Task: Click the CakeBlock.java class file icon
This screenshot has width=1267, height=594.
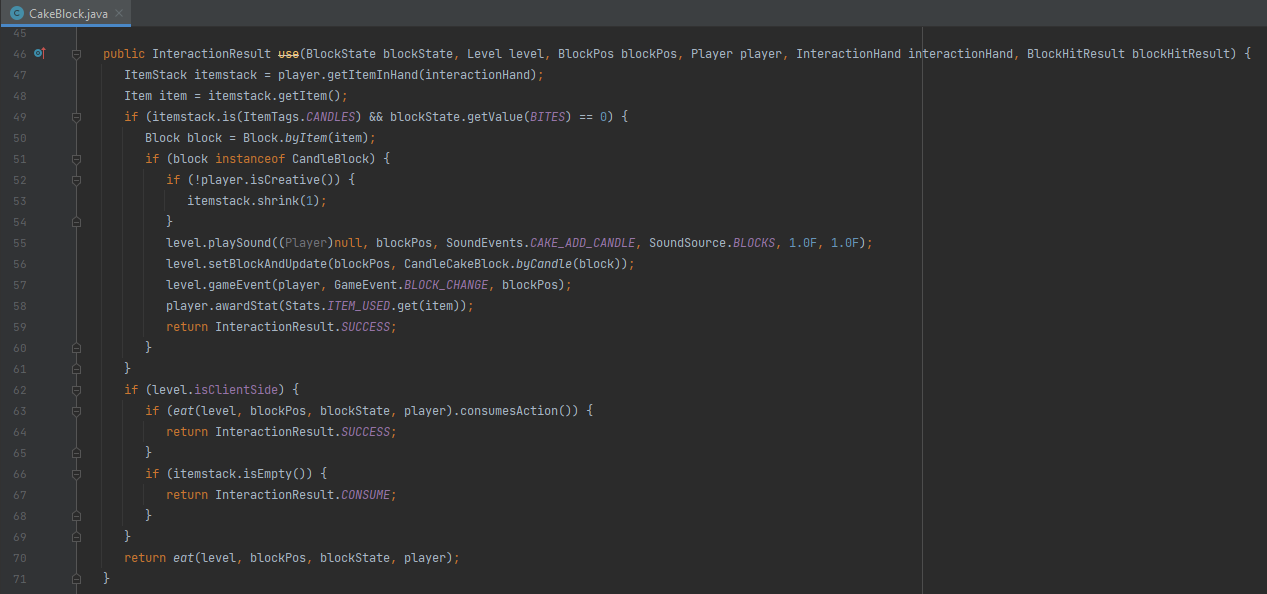Action: click(16, 13)
